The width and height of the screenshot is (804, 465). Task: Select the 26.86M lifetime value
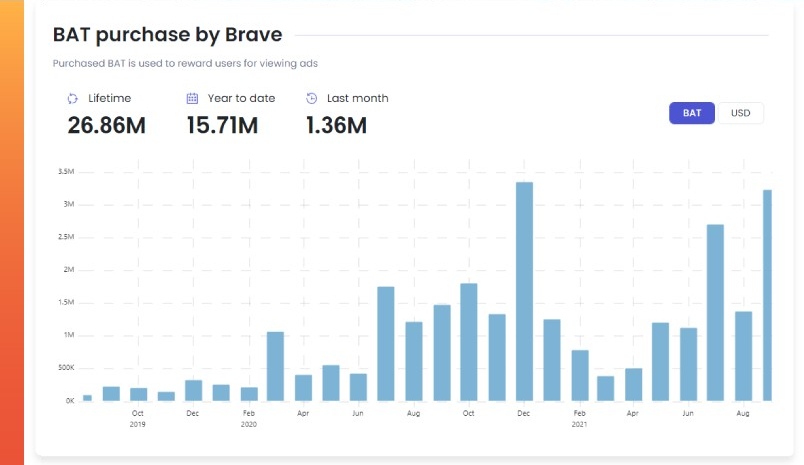tap(107, 126)
